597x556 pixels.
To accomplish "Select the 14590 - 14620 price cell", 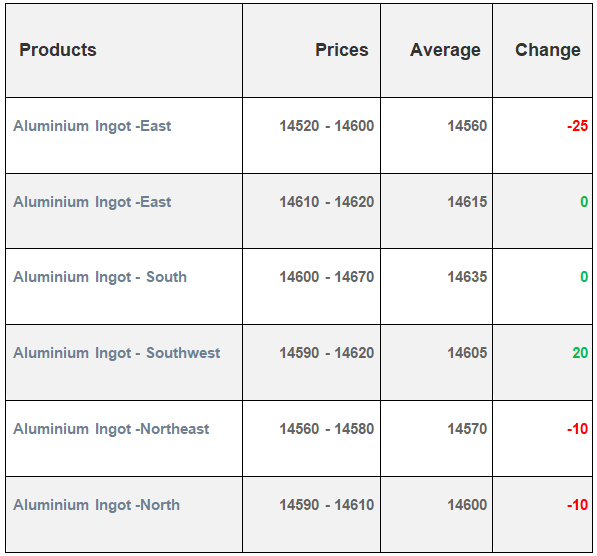I will coord(327,353).
